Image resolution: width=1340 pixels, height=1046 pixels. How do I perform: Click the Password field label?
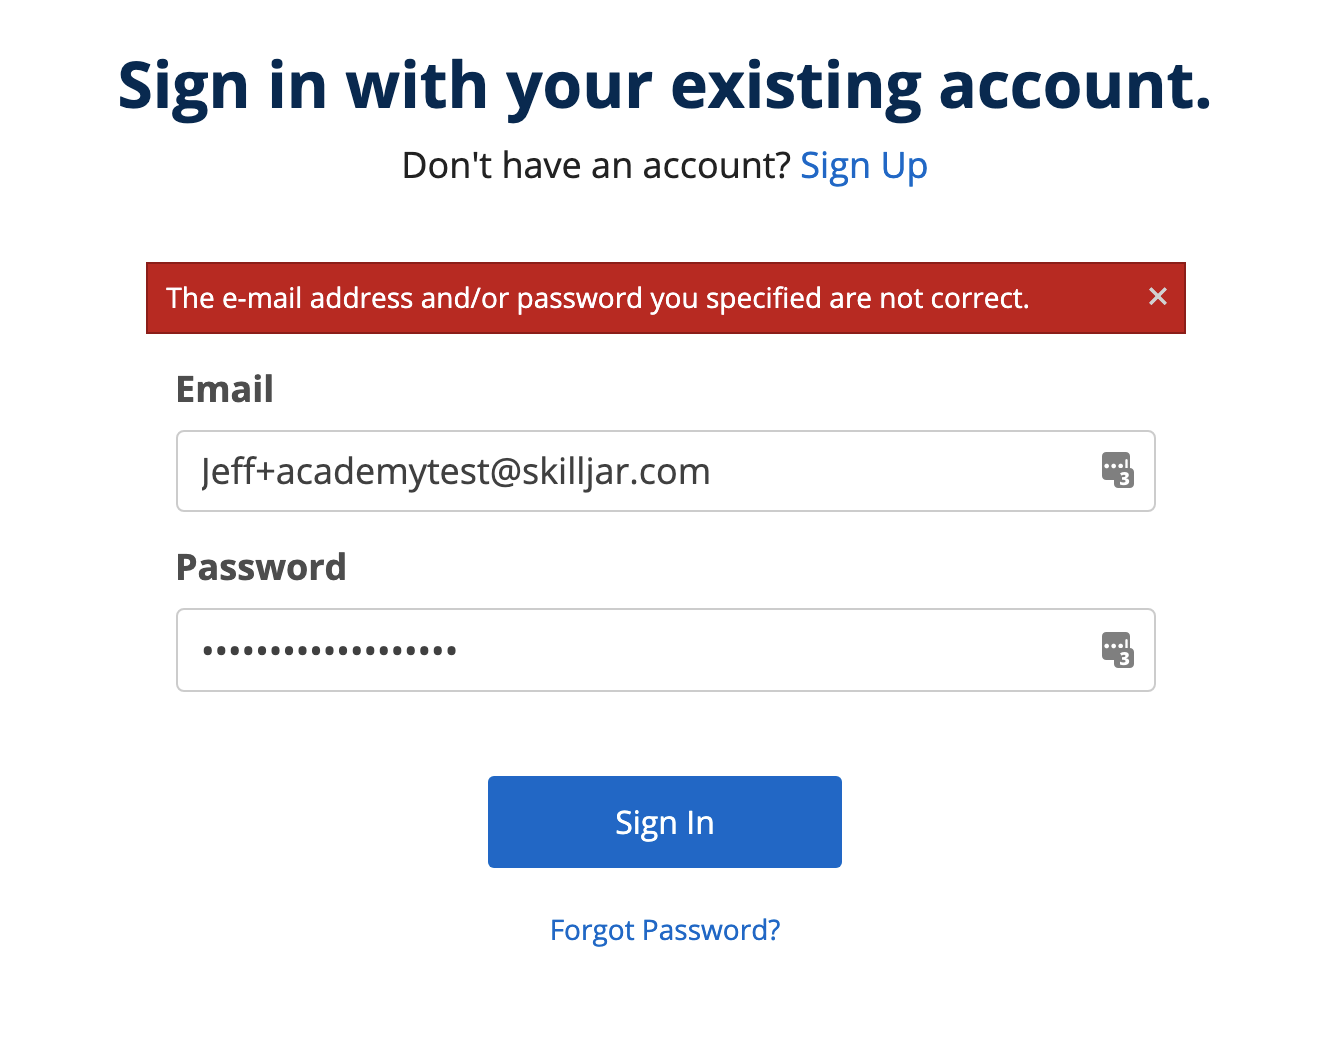(x=261, y=567)
